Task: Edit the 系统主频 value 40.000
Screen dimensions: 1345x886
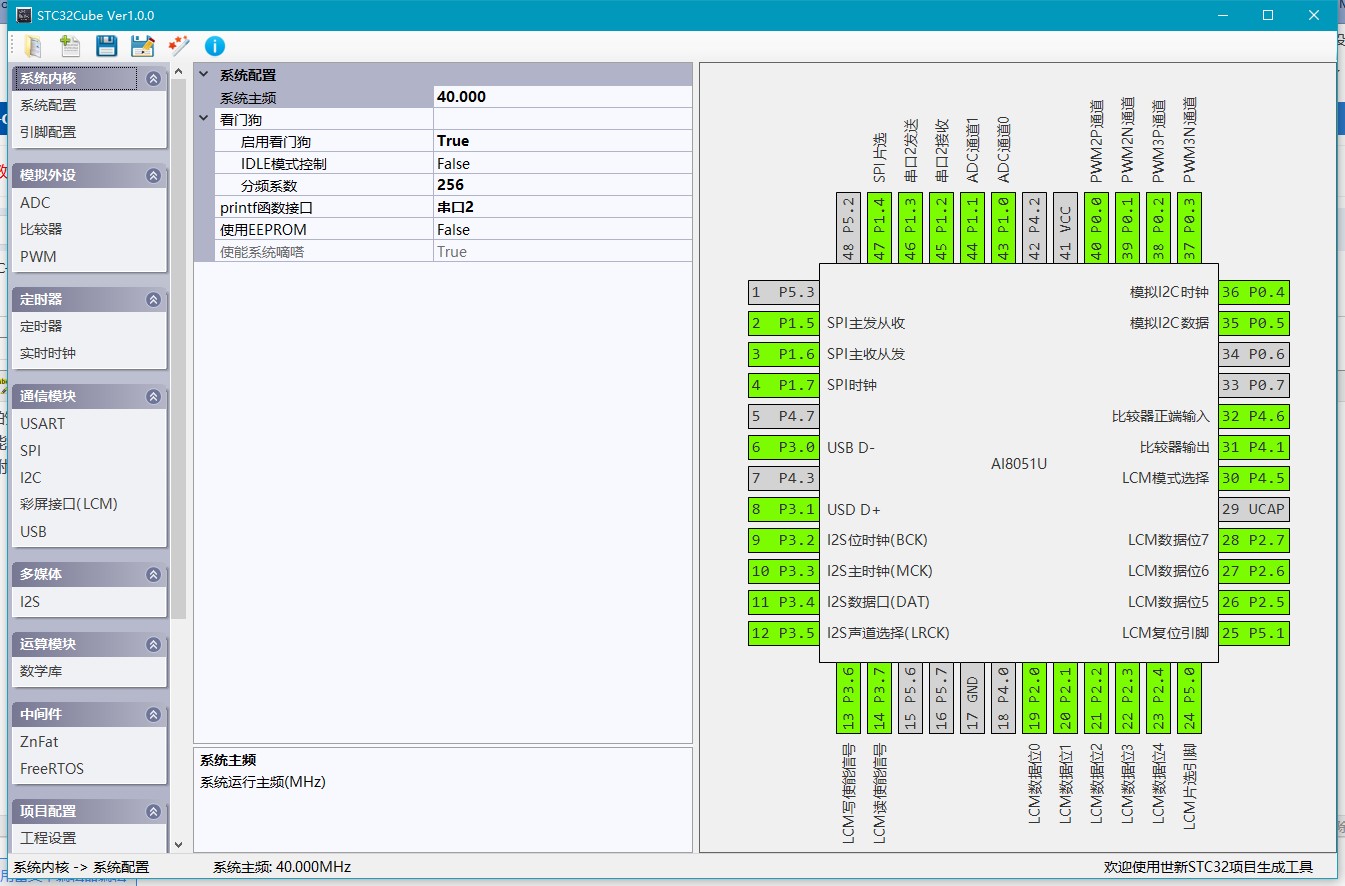Action: point(562,97)
